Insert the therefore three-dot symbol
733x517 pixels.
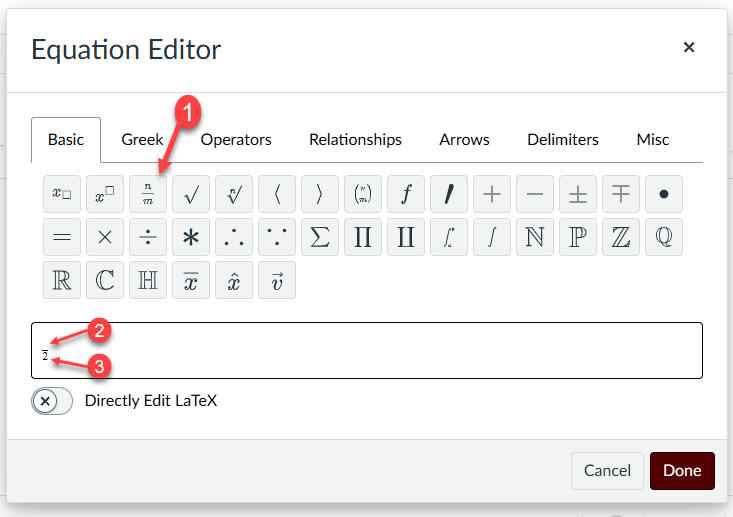(234, 237)
